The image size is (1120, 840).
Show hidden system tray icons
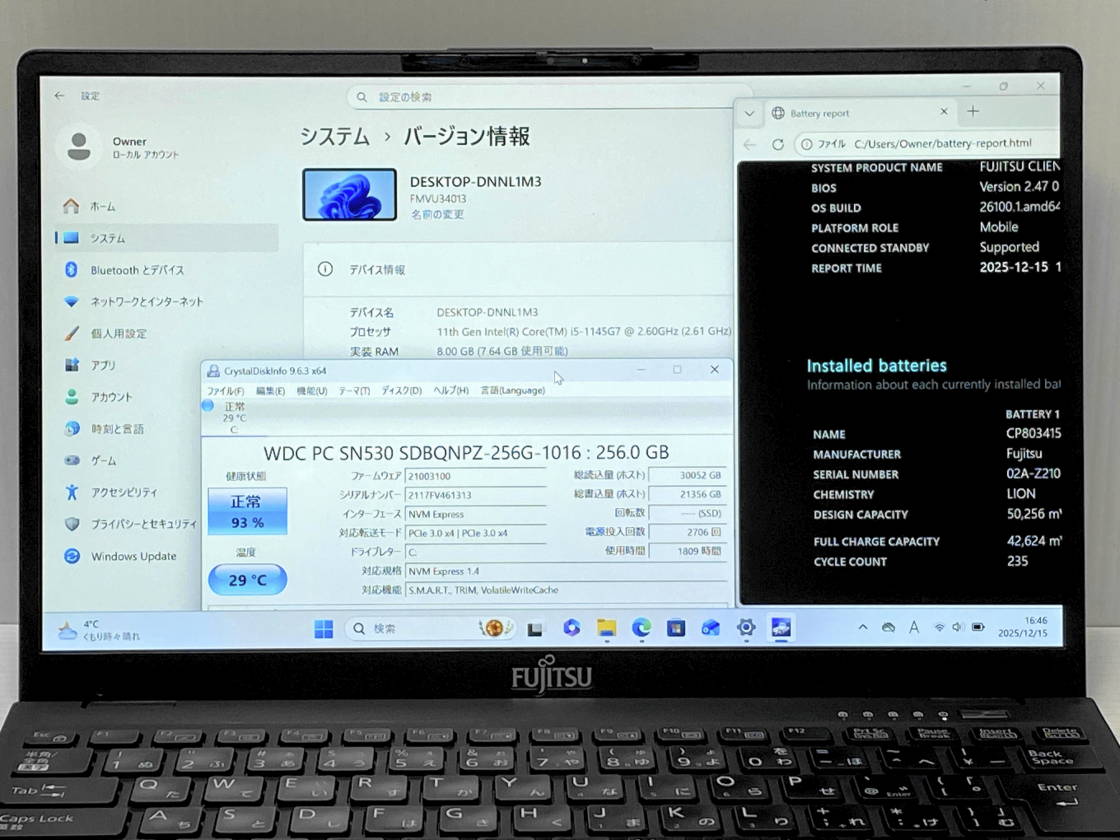pos(862,628)
